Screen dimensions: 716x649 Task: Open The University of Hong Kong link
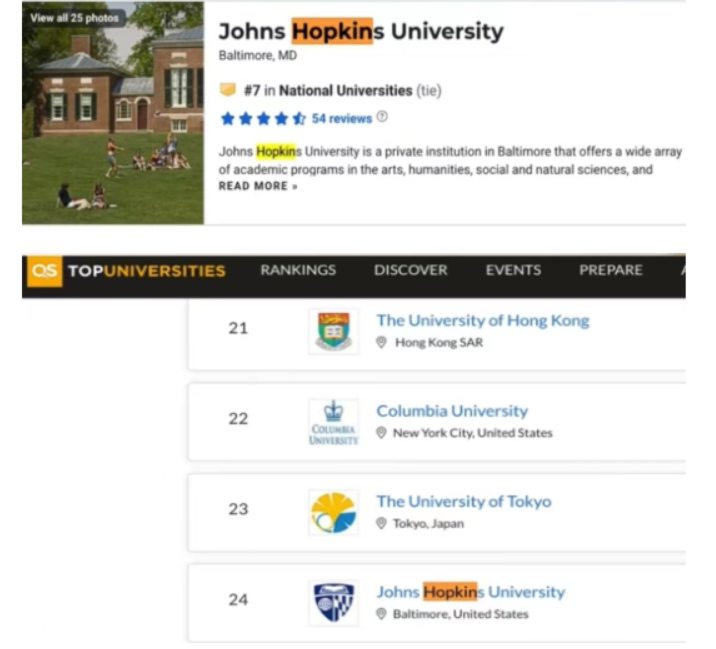coord(483,321)
